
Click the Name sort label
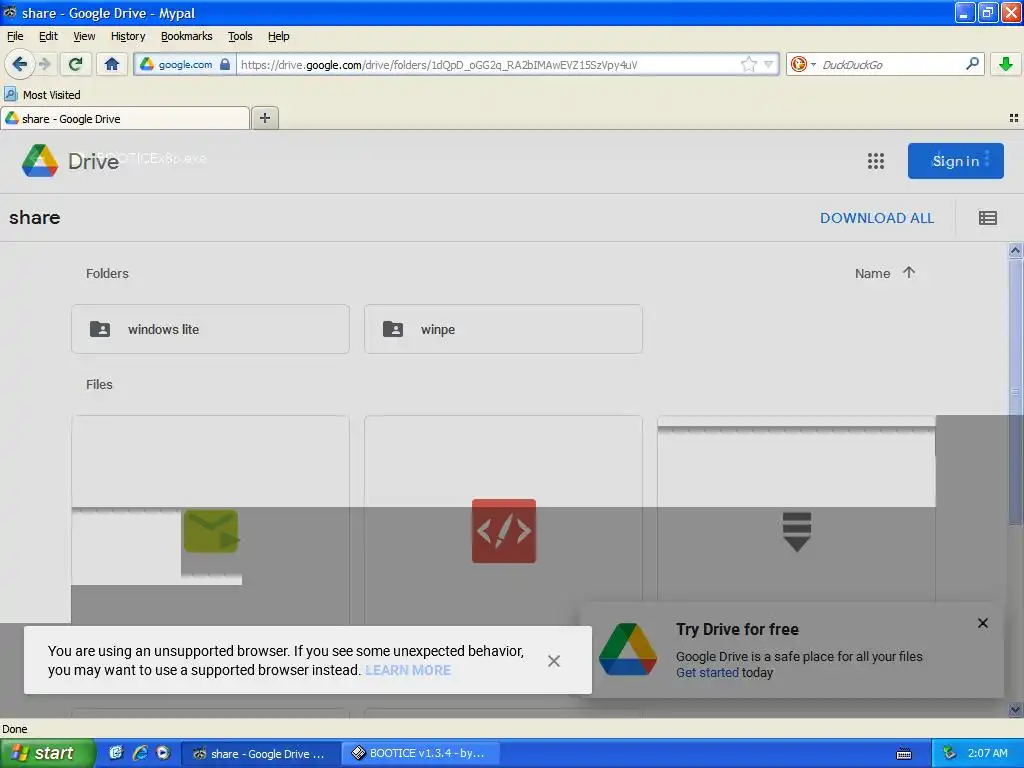click(x=872, y=274)
